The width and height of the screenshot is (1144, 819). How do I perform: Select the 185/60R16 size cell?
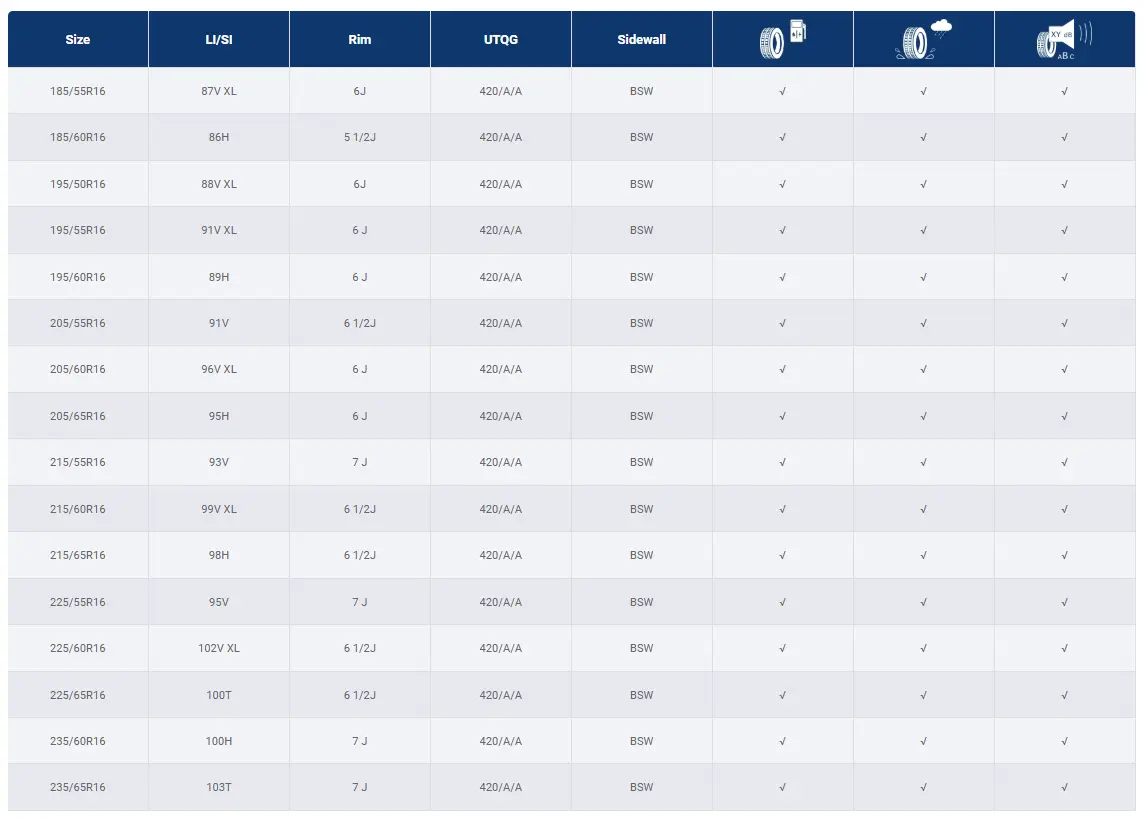[x=78, y=137]
